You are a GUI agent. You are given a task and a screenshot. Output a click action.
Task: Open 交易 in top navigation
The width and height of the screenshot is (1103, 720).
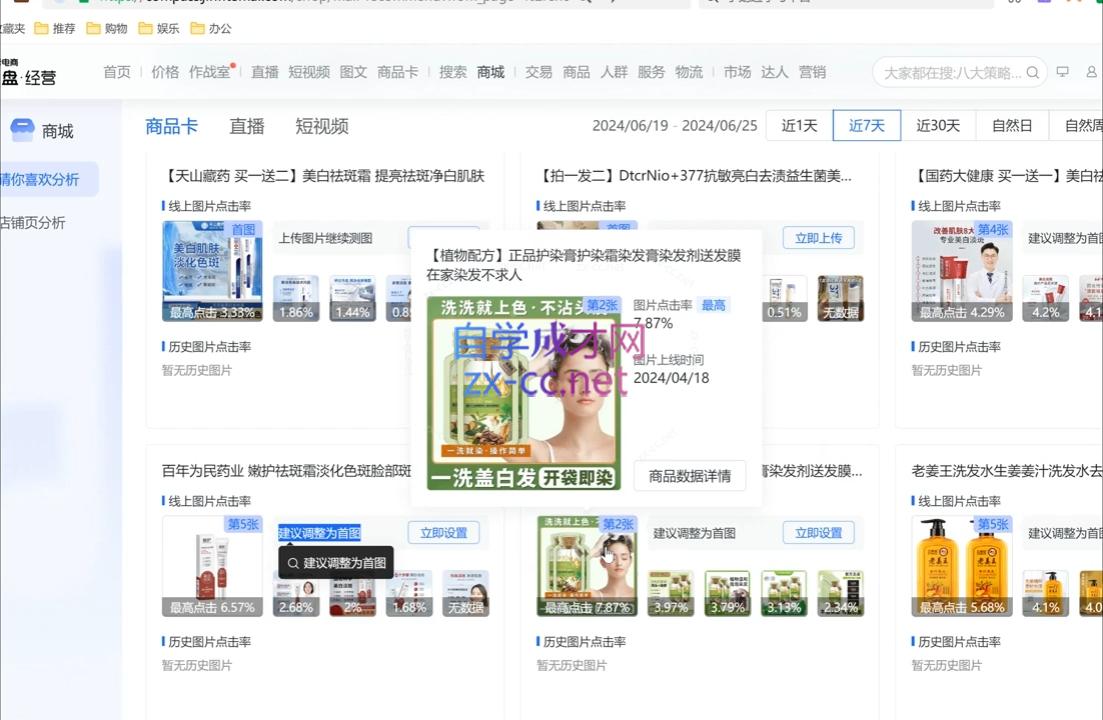pyautogui.click(x=539, y=72)
